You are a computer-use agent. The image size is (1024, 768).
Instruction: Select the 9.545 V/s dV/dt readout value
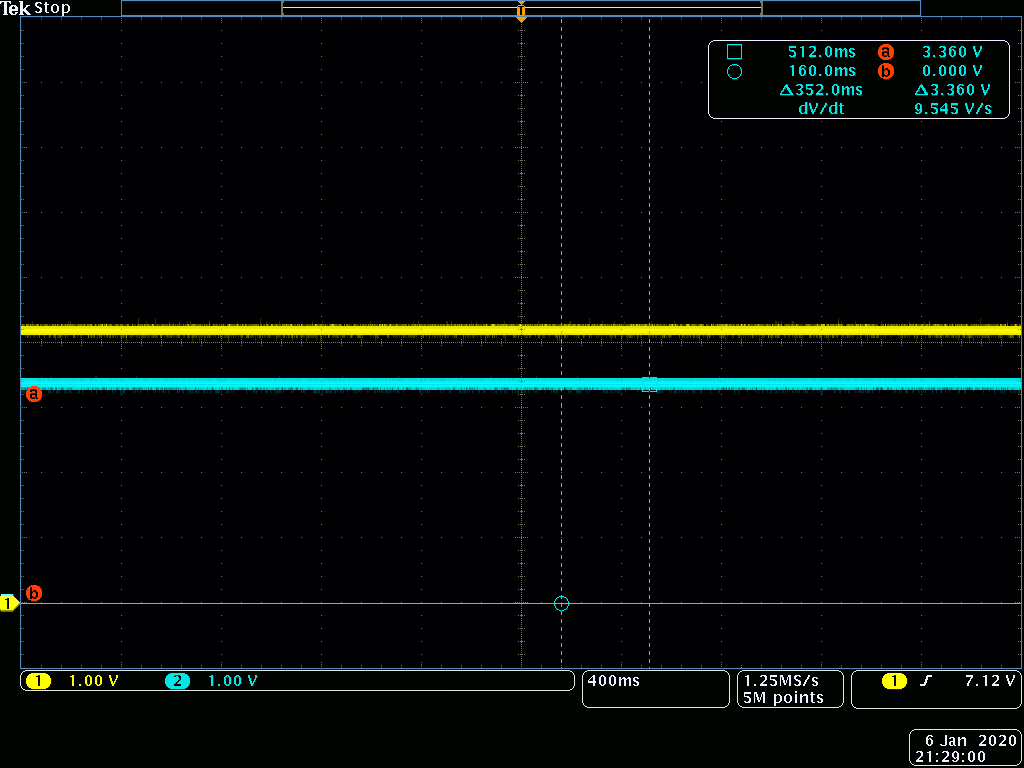pos(952,108)
